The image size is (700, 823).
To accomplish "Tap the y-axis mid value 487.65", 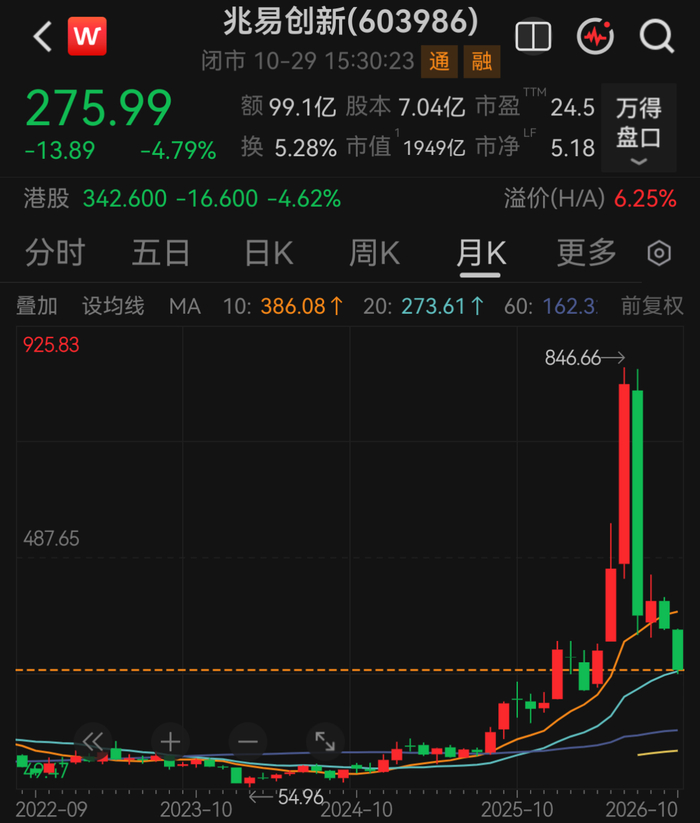I will 51,539.
